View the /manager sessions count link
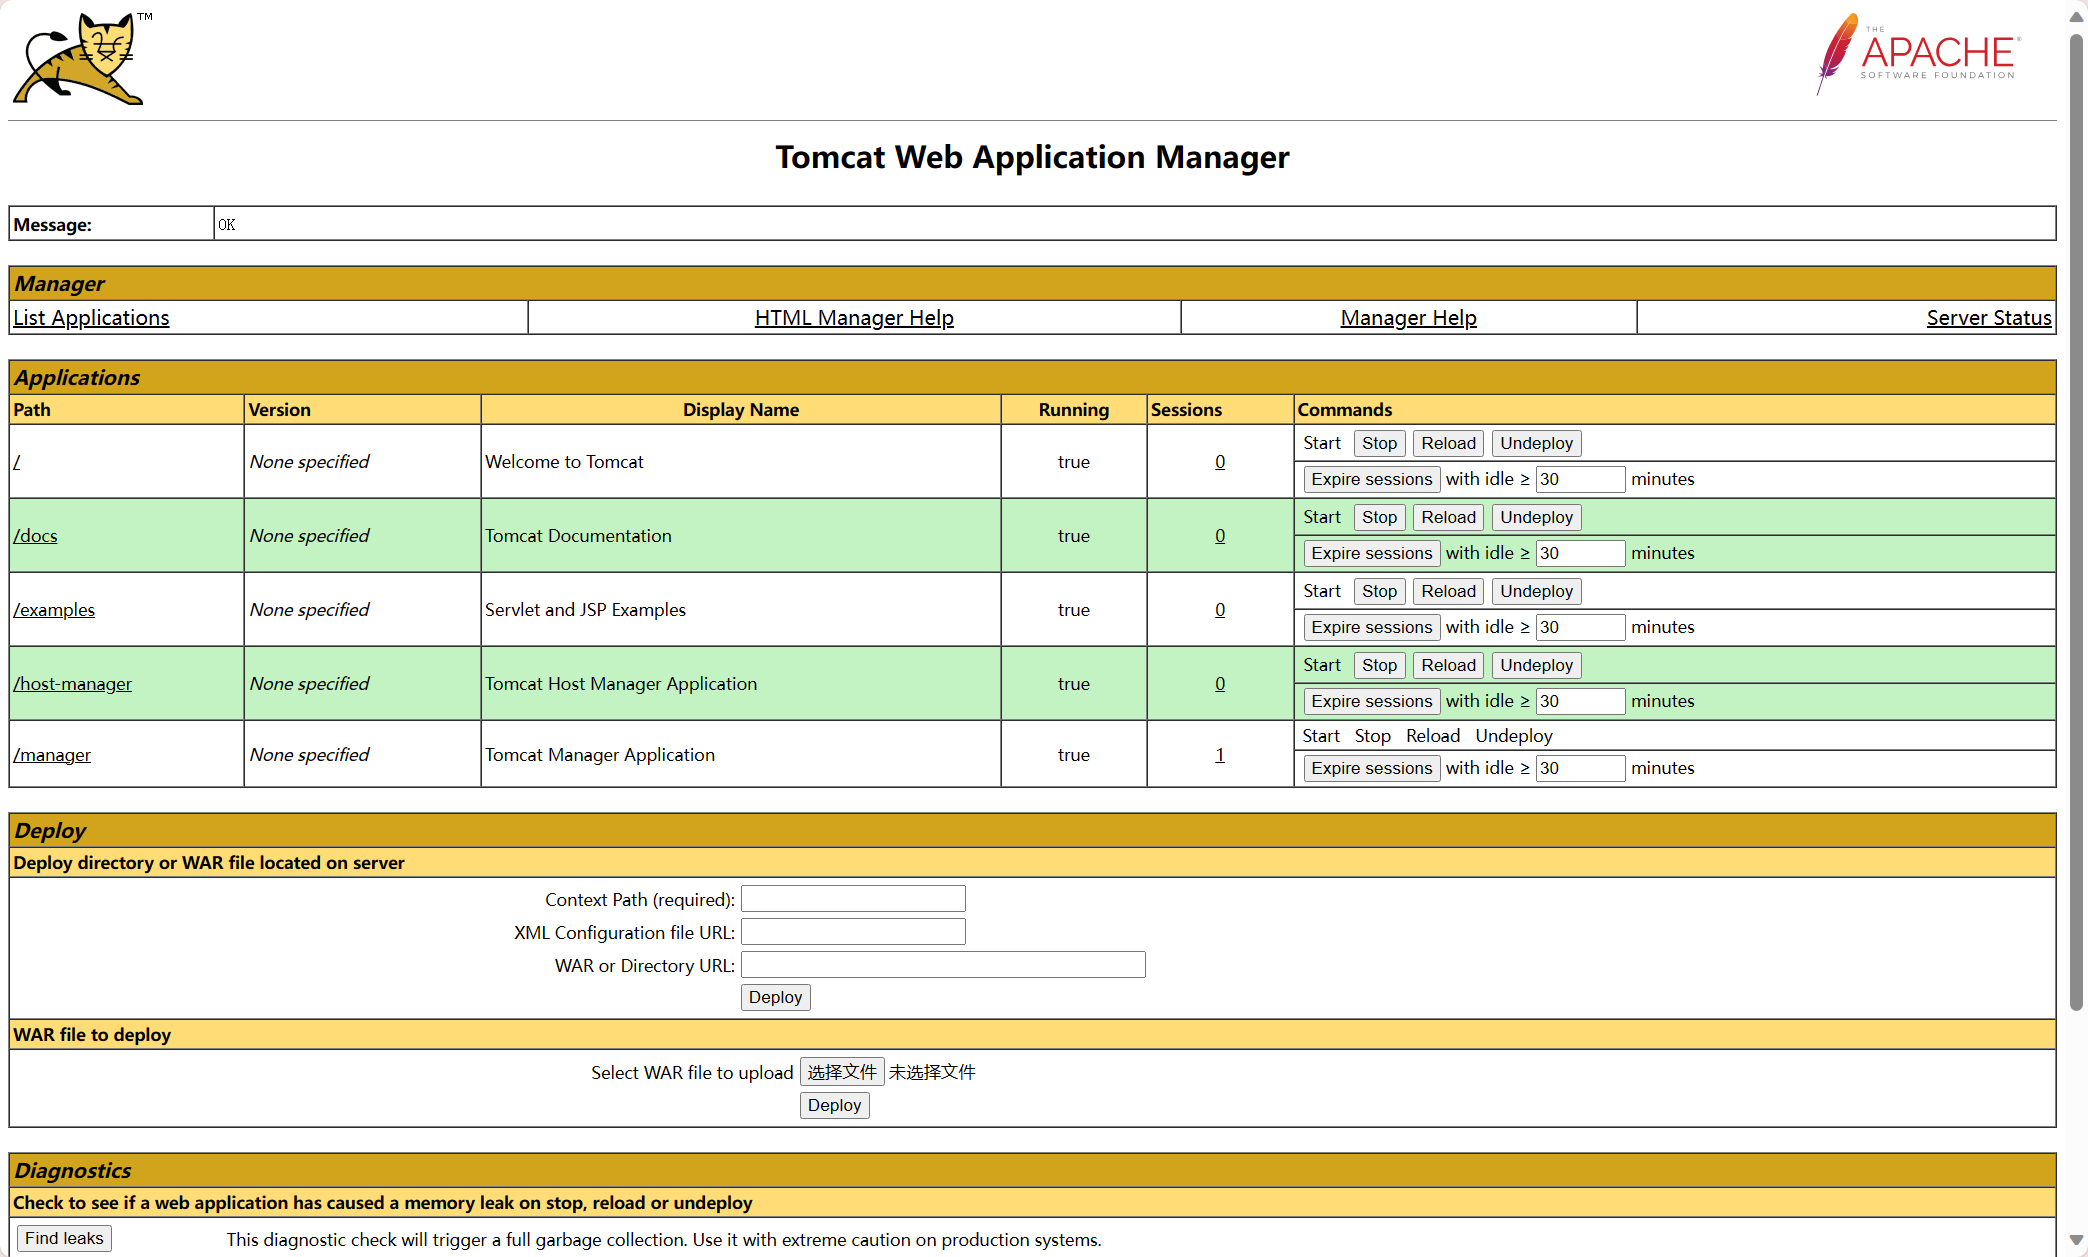Image resolution: width=2088 pixels, height=1257 pixels. pos(1219,755)
